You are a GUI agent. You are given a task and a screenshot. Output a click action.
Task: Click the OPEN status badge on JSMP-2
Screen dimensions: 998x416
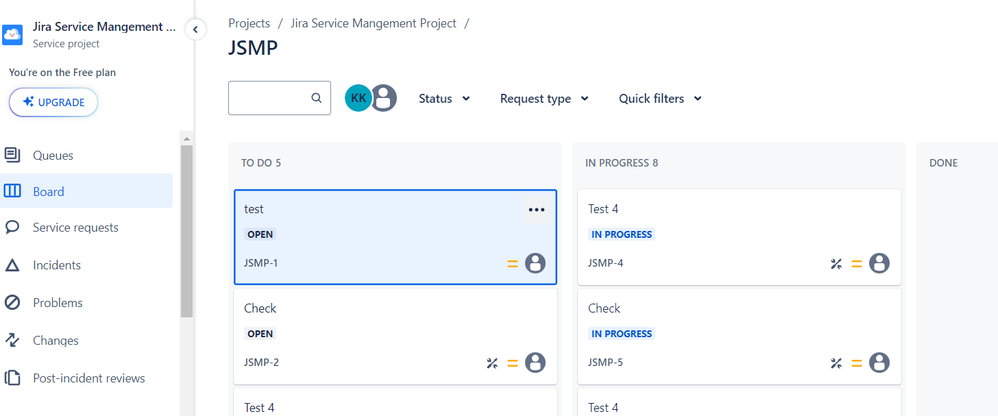click(260, 333)
